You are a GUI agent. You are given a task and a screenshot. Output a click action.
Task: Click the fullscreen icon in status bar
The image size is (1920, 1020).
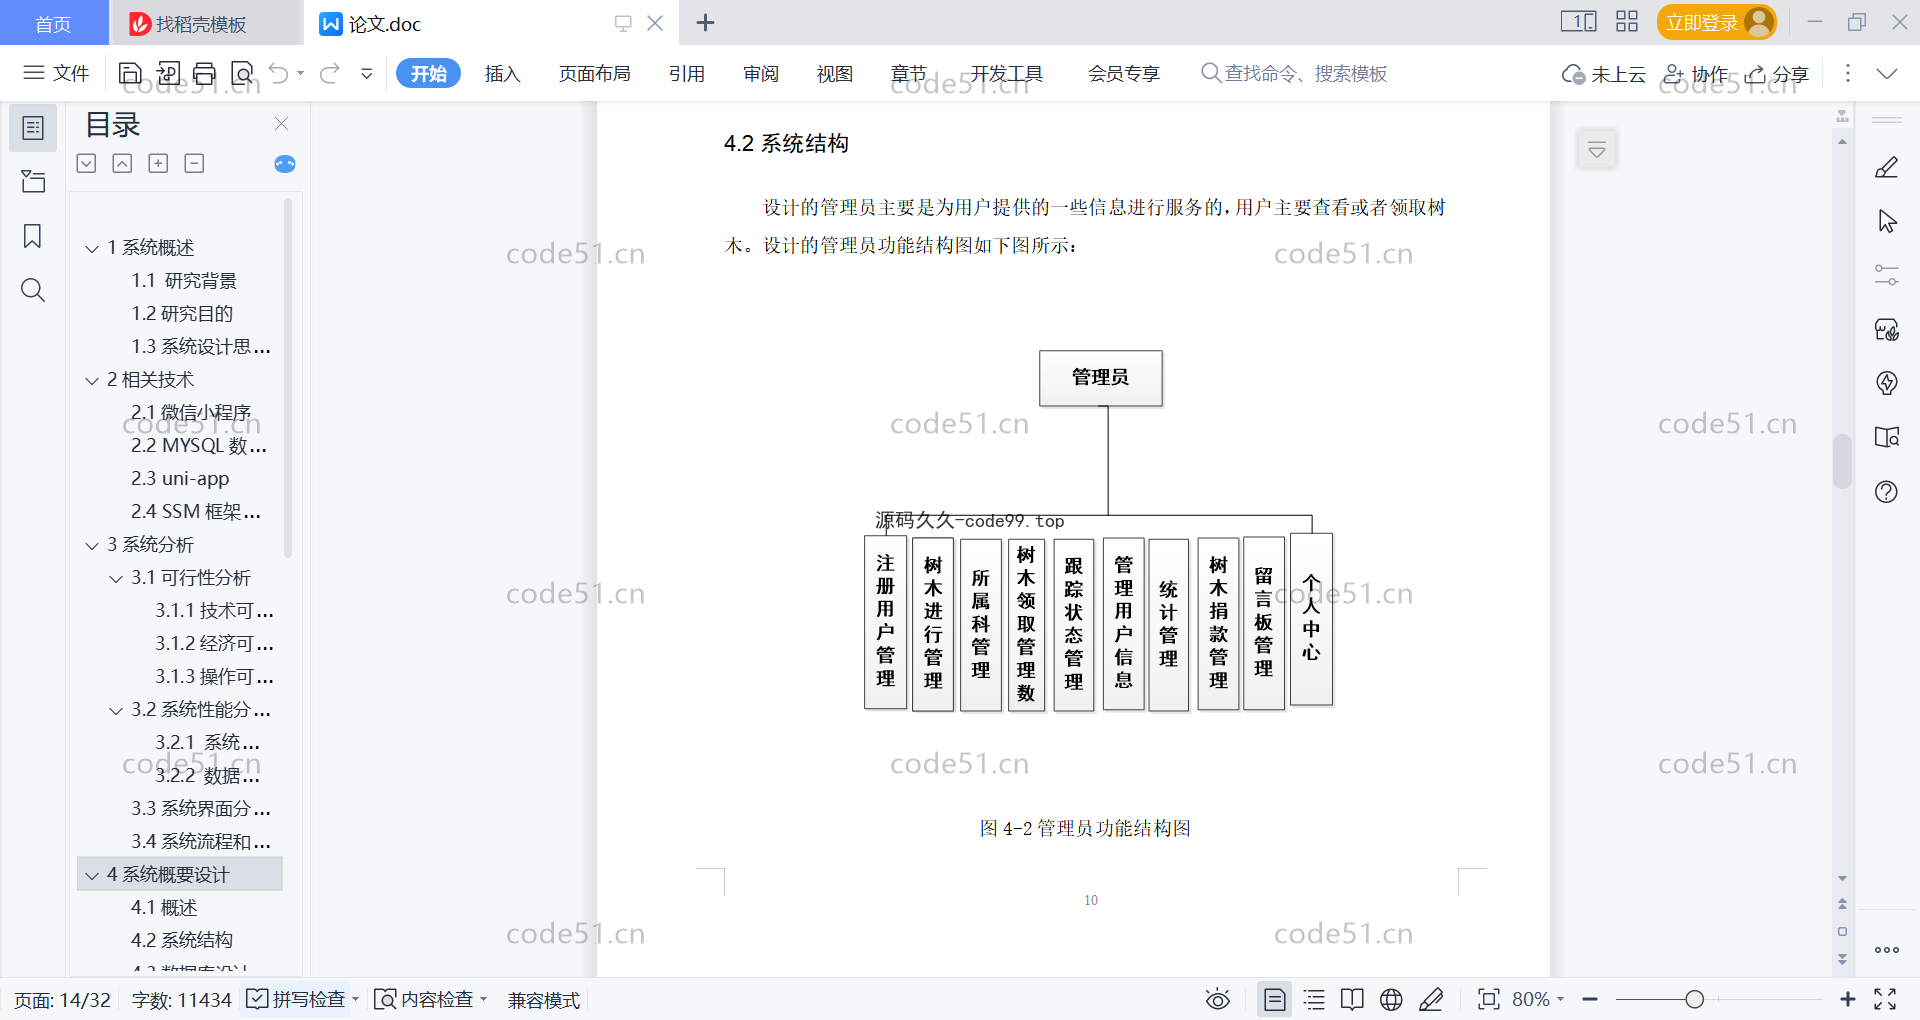point(1885,999)
